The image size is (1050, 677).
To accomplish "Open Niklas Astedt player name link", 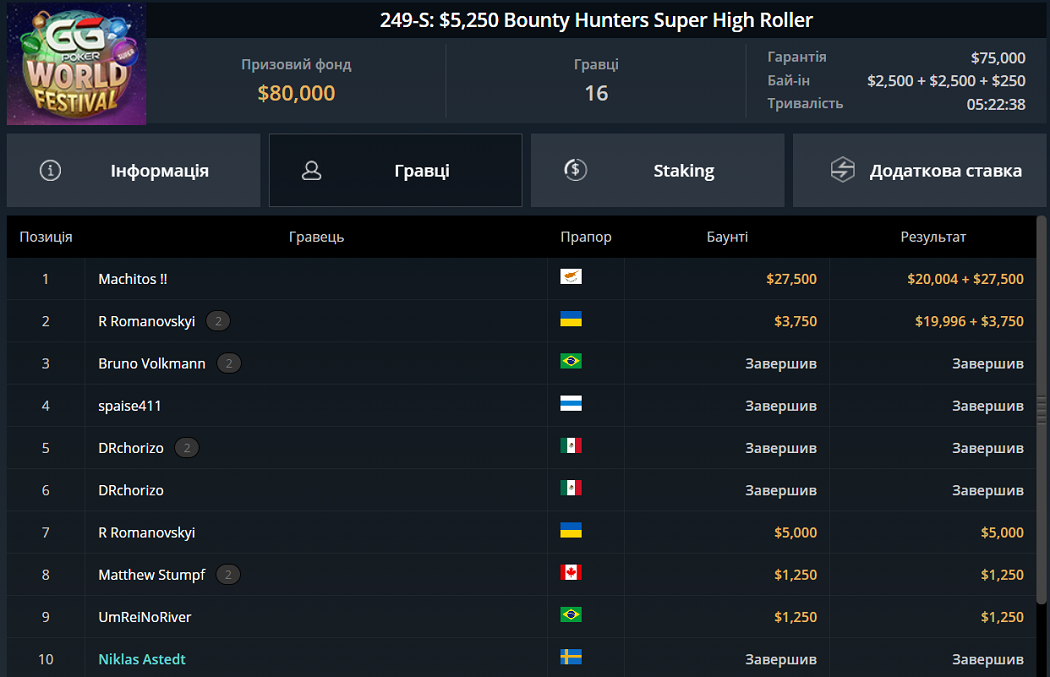I will 142,659.
